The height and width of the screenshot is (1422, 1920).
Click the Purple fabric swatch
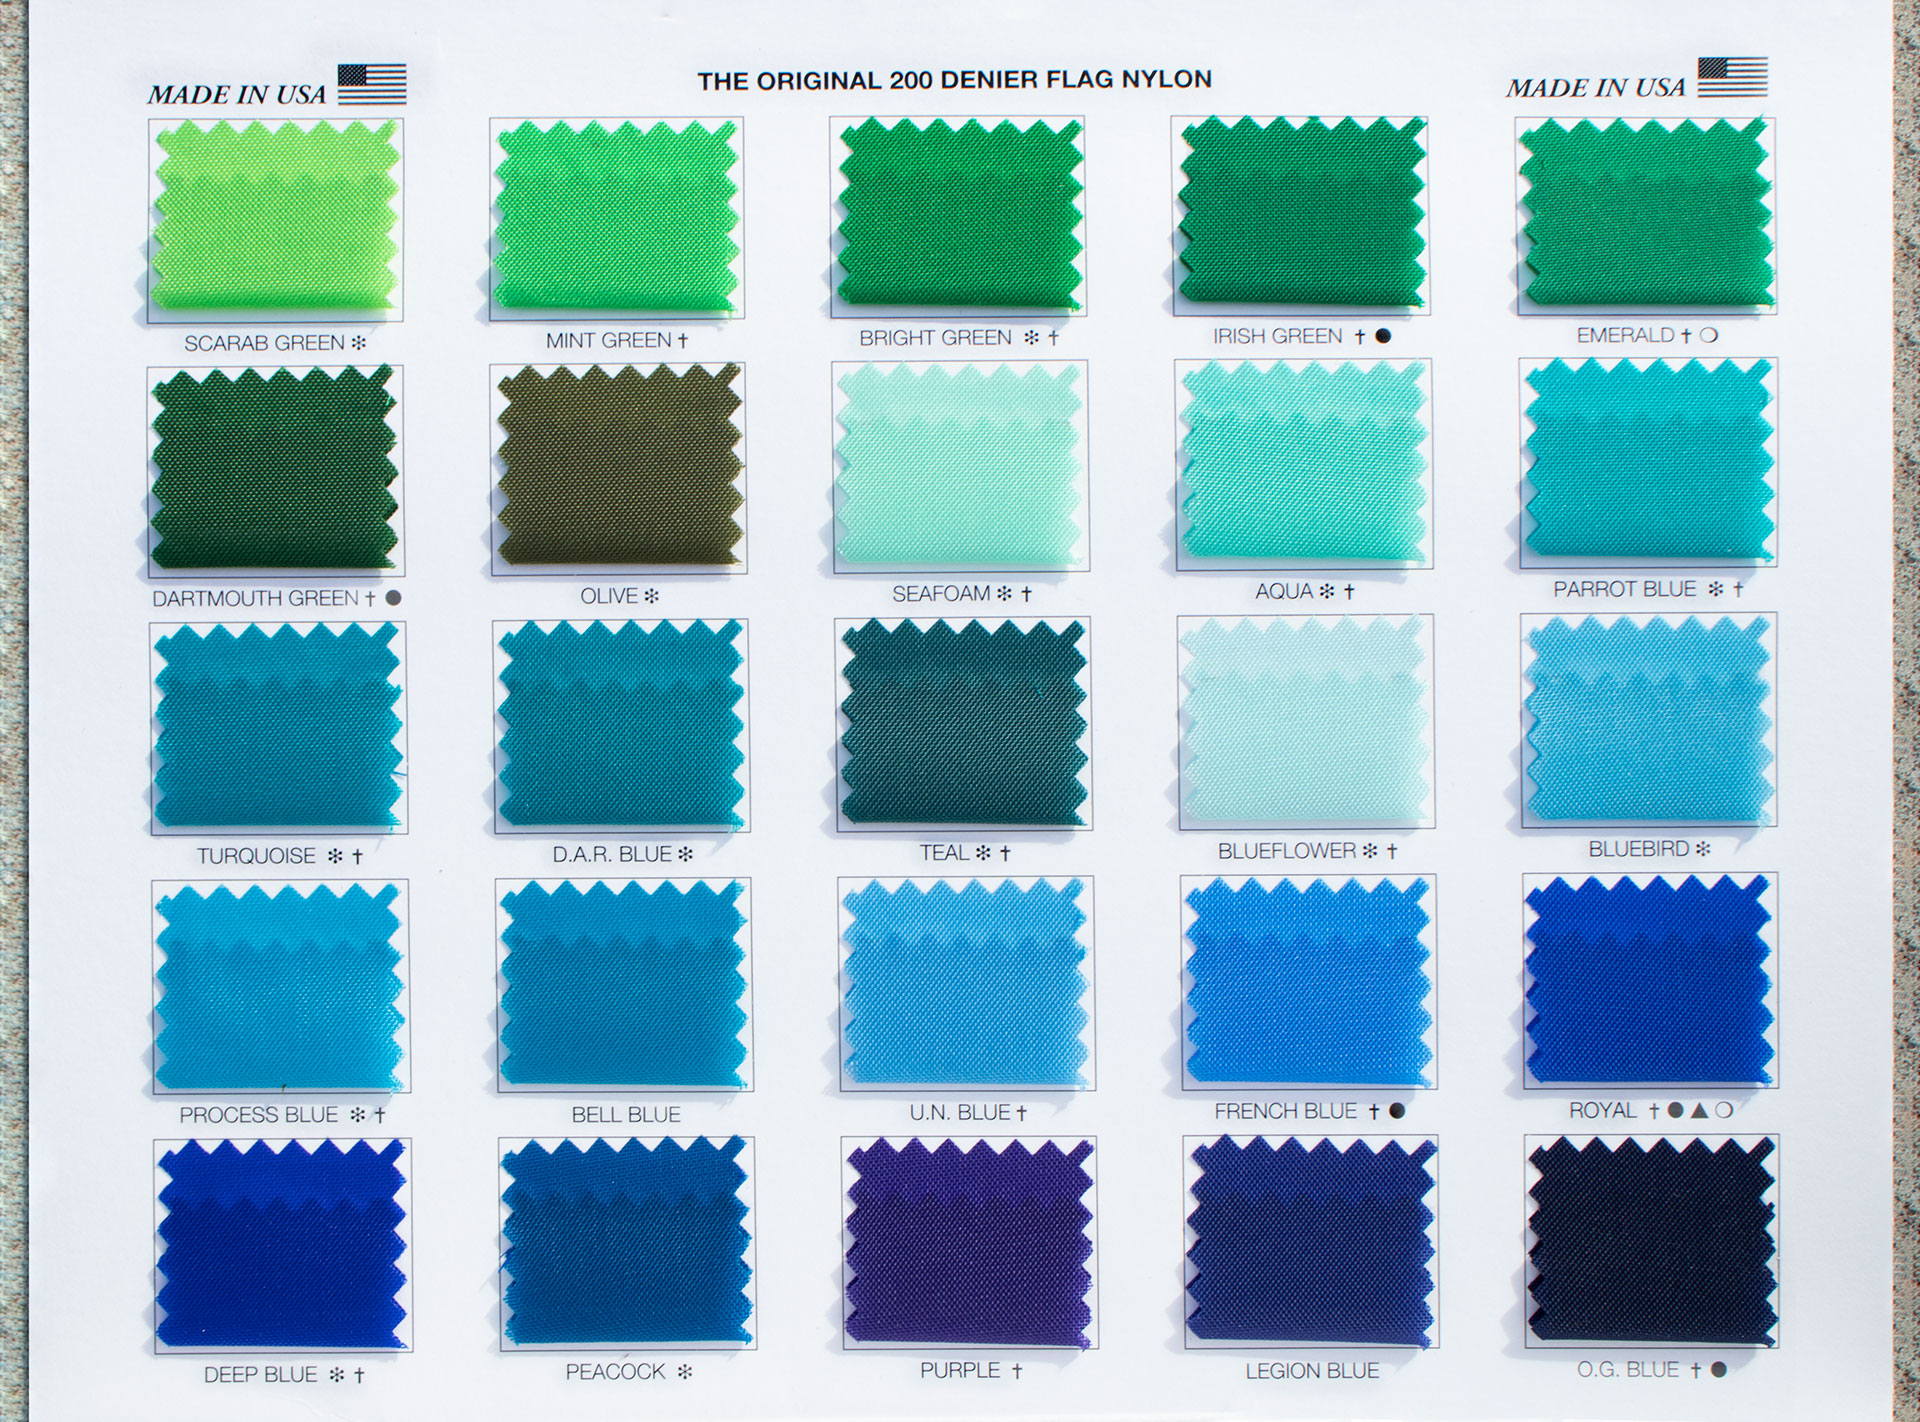(x=968, y=1243)
